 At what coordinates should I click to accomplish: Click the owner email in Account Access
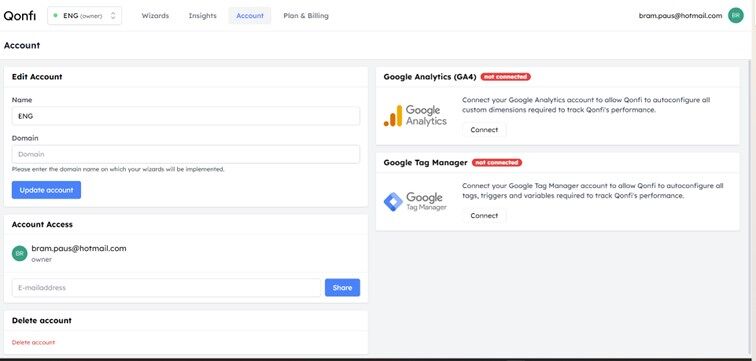[x=79, y=248]
